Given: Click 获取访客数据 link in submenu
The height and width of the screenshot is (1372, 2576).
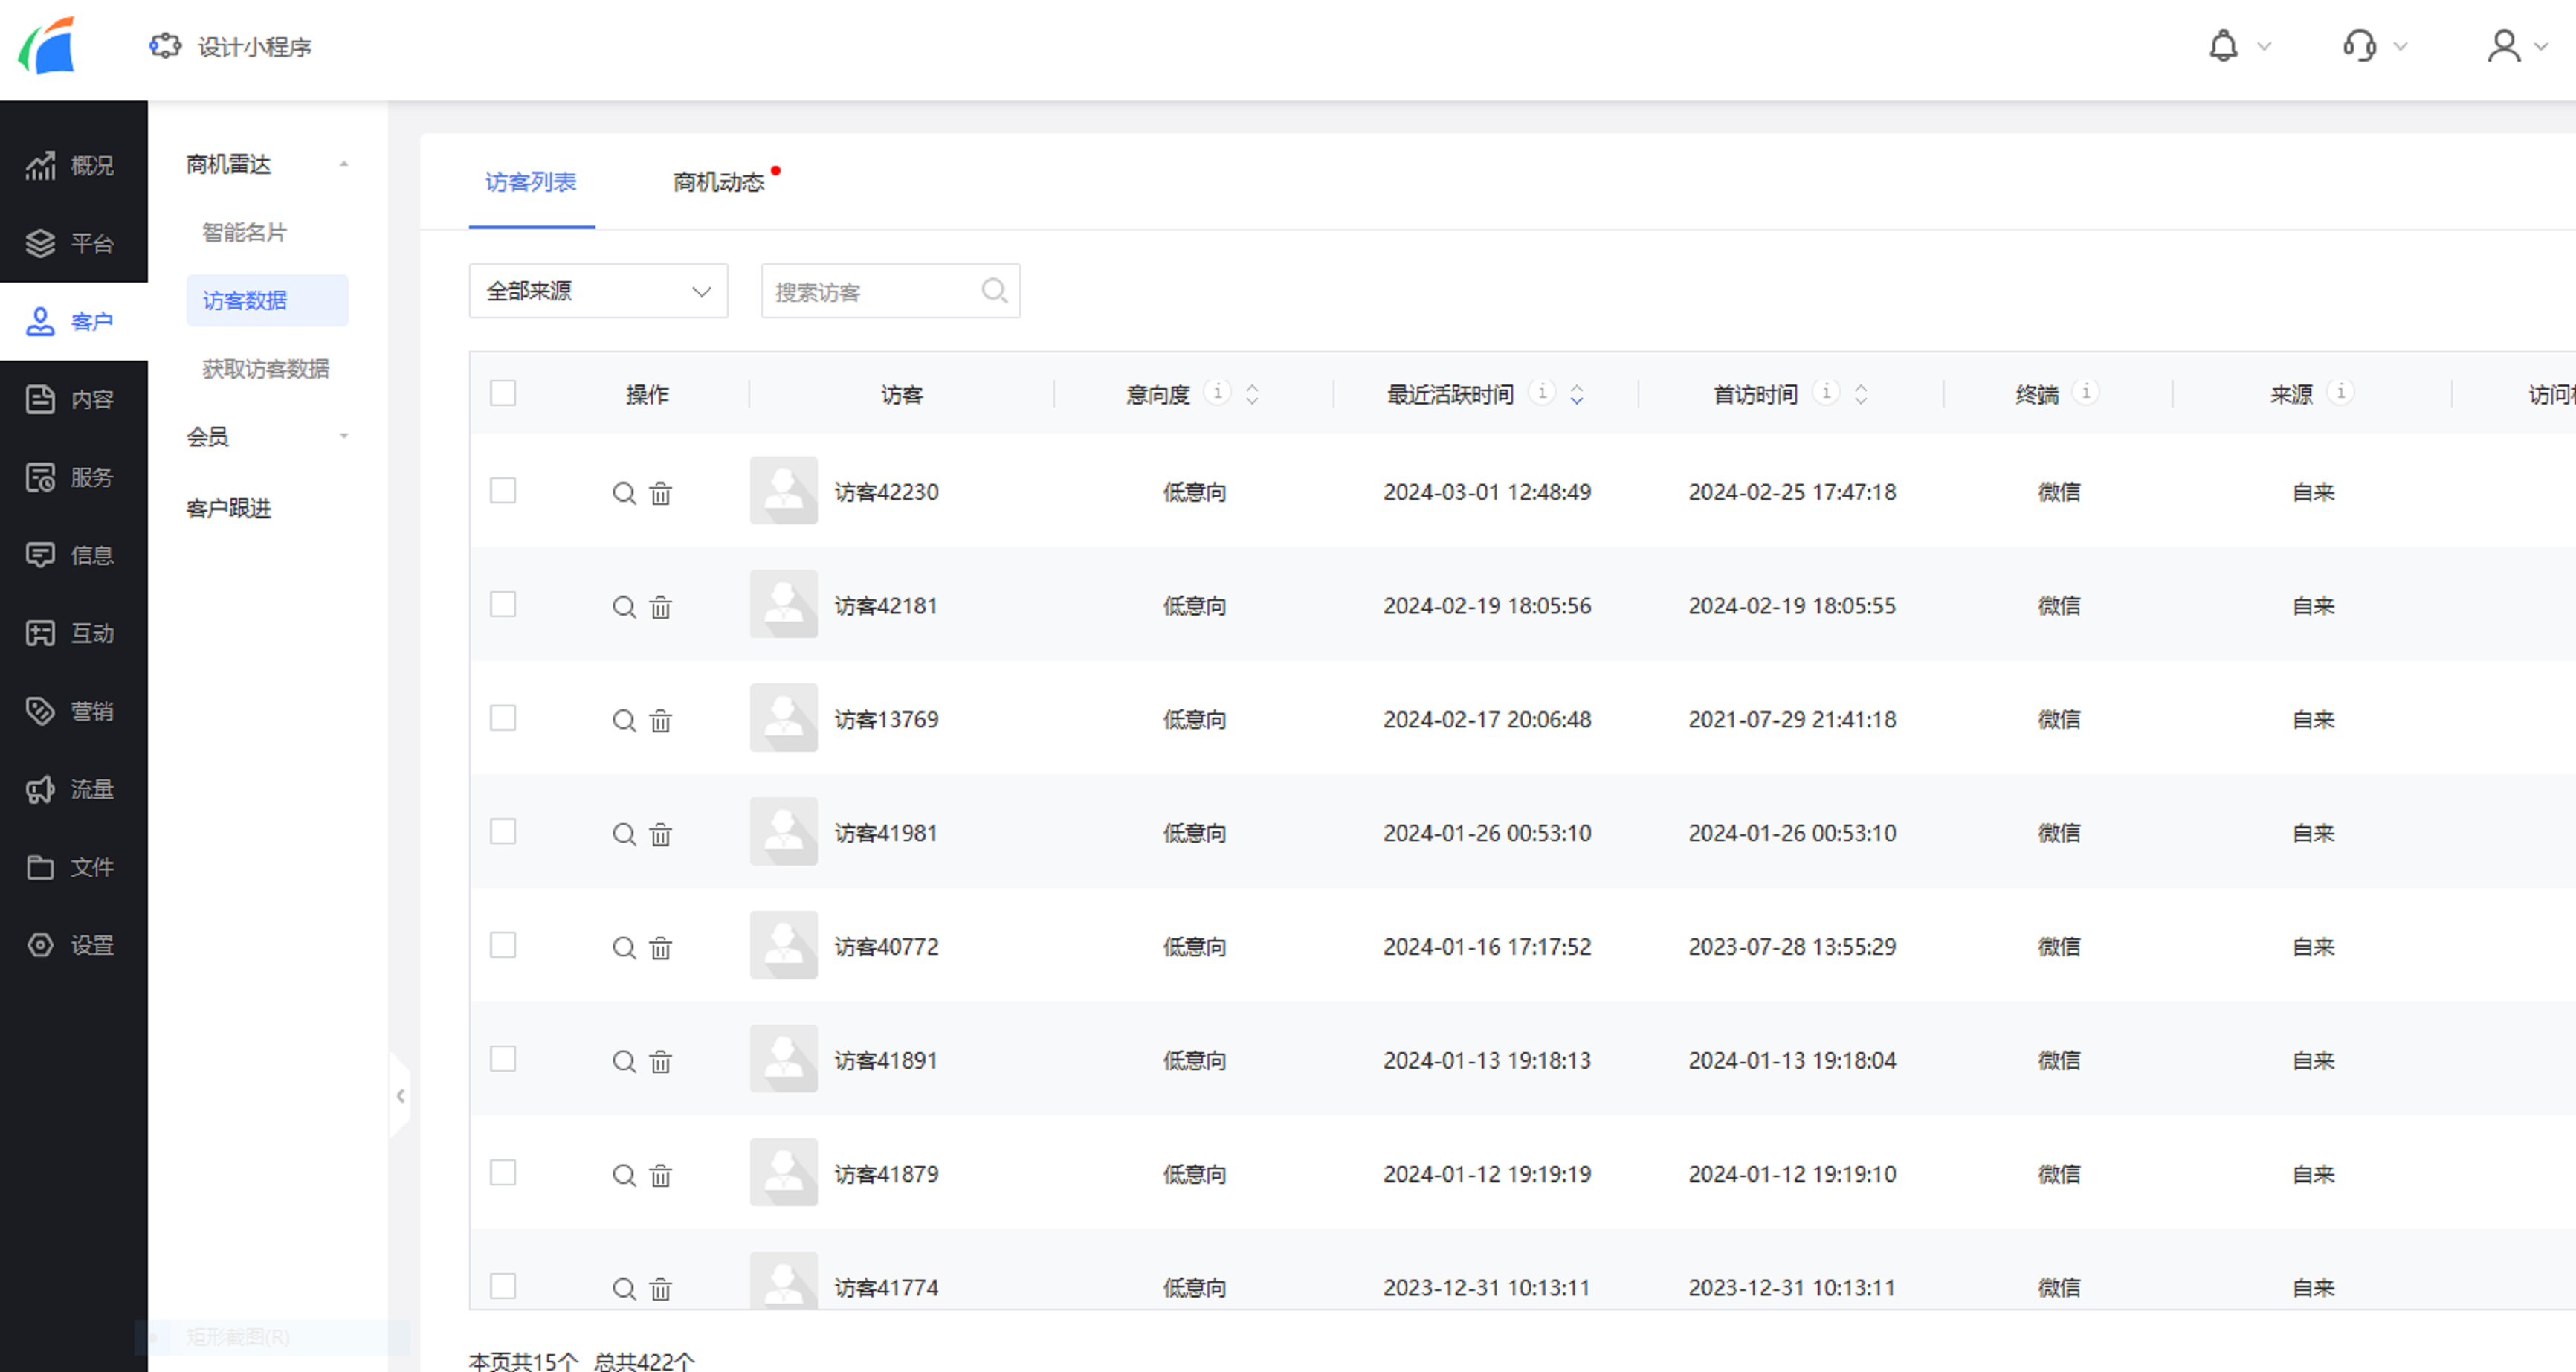Looking at the screenshot, I should click(266, 369).
